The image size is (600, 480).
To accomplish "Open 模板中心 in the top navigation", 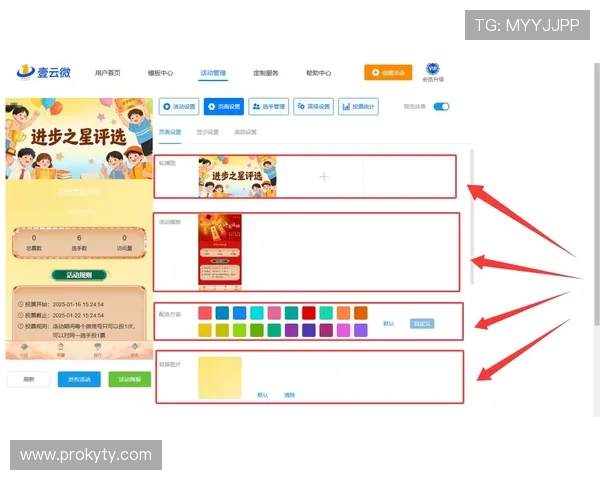I will [160, 73].
